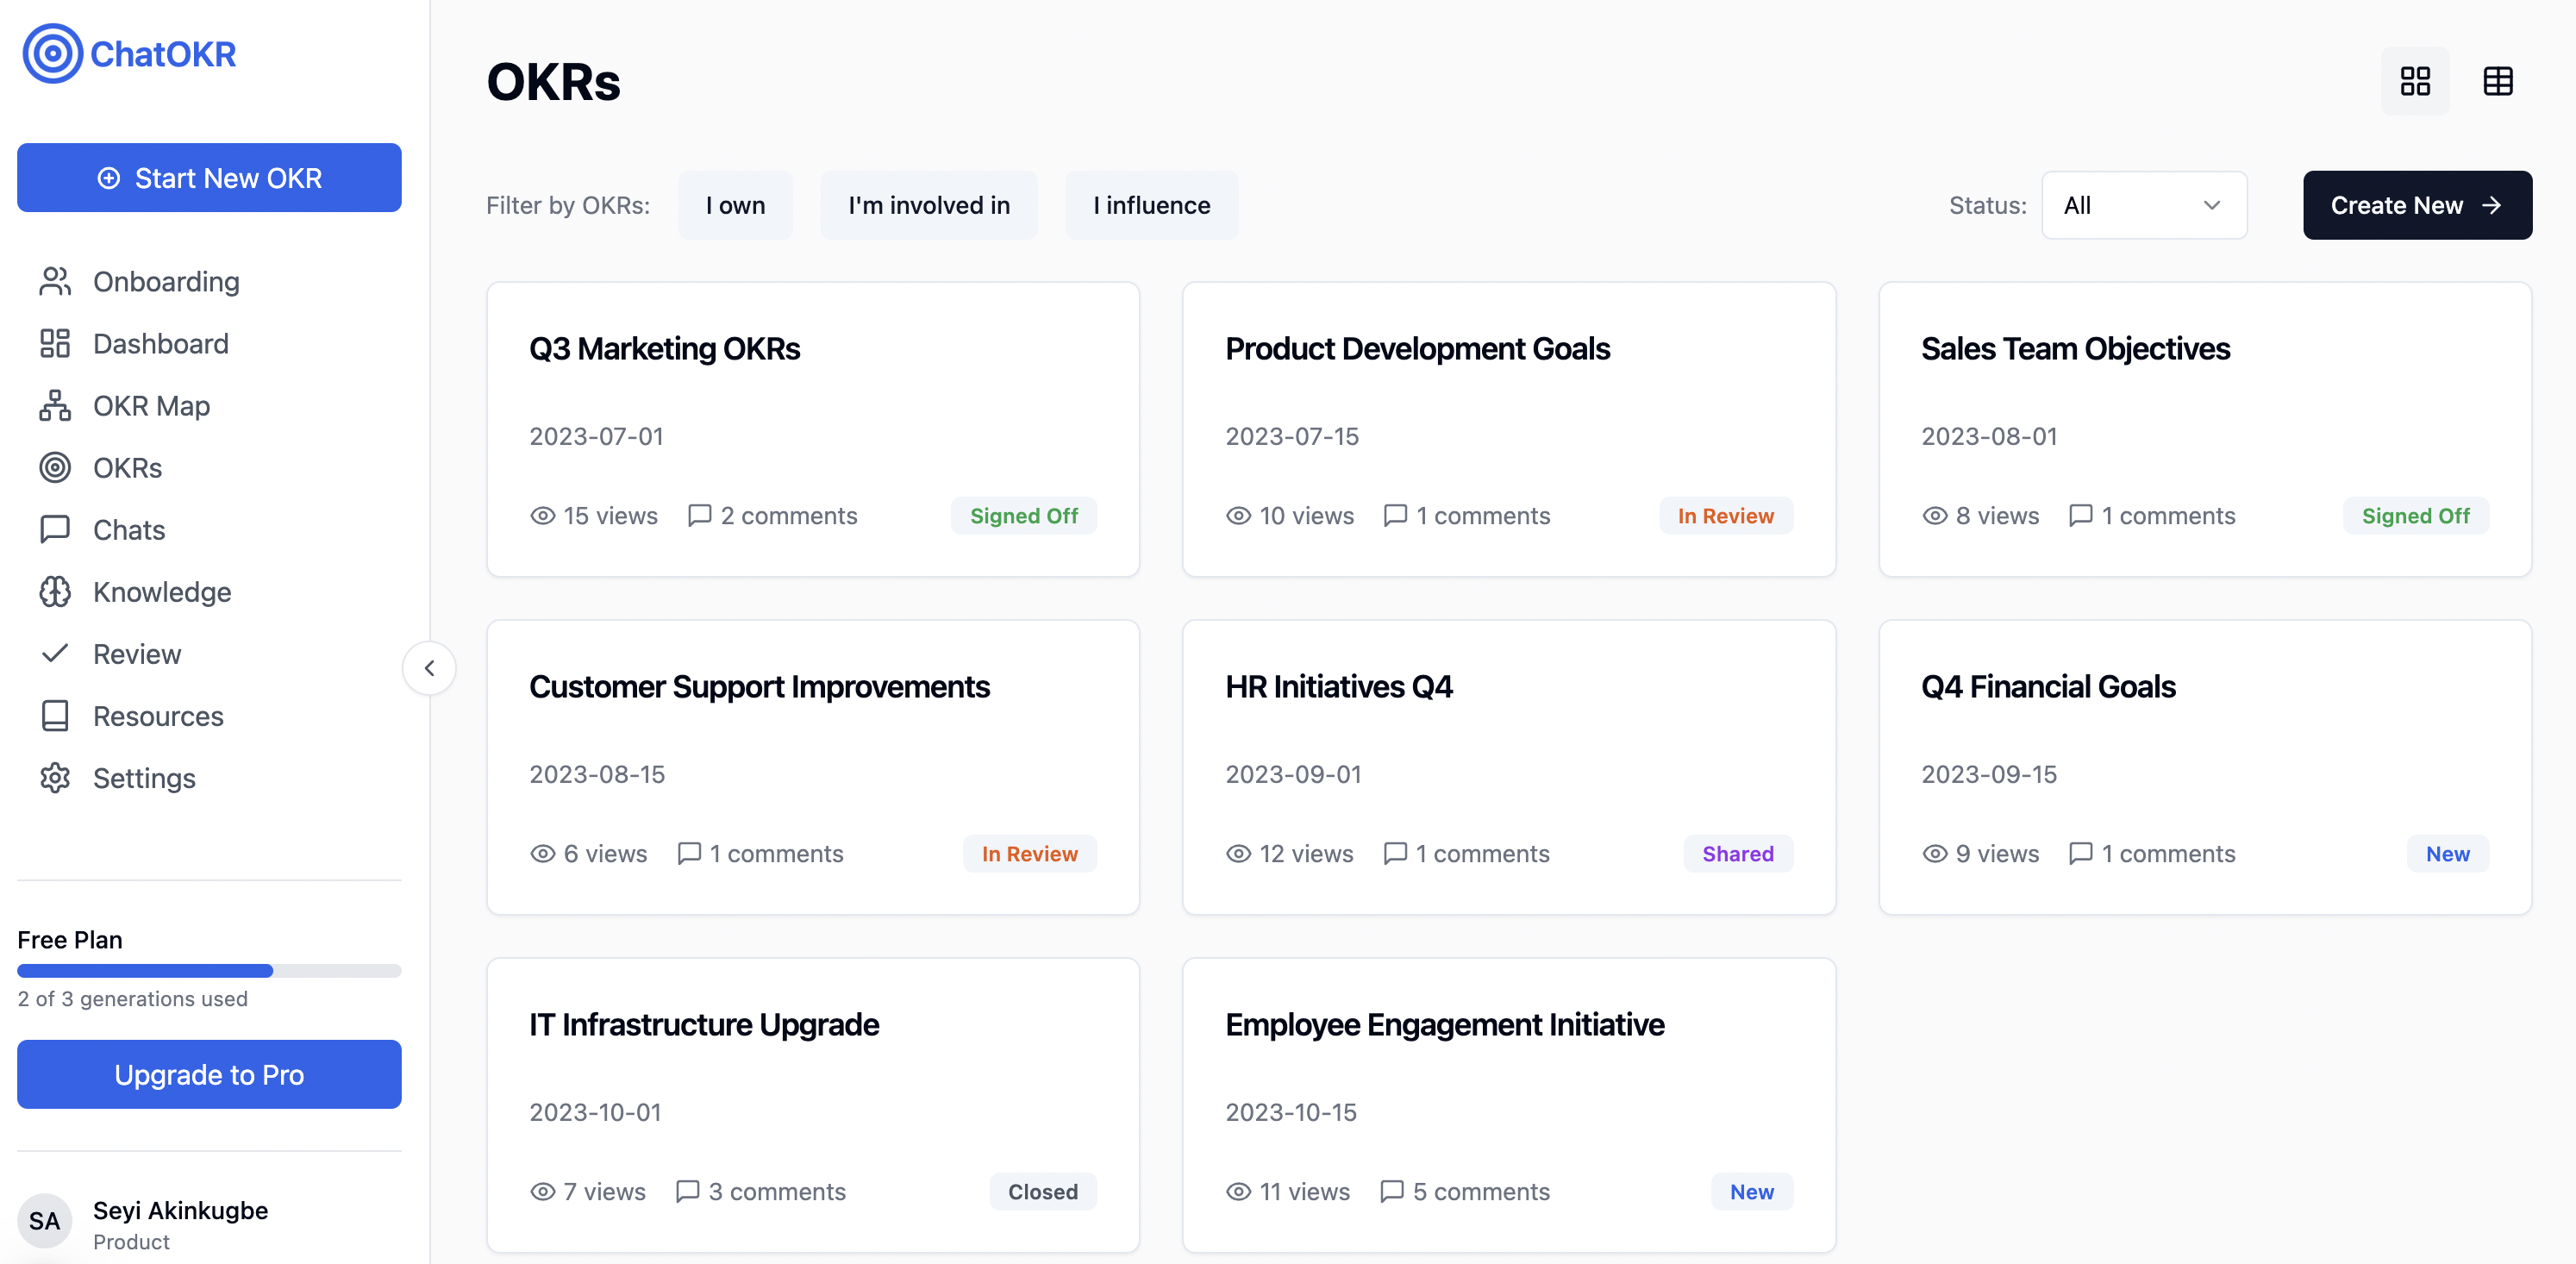Open the Employee Engagement Initiative card

(1444, 1025)
